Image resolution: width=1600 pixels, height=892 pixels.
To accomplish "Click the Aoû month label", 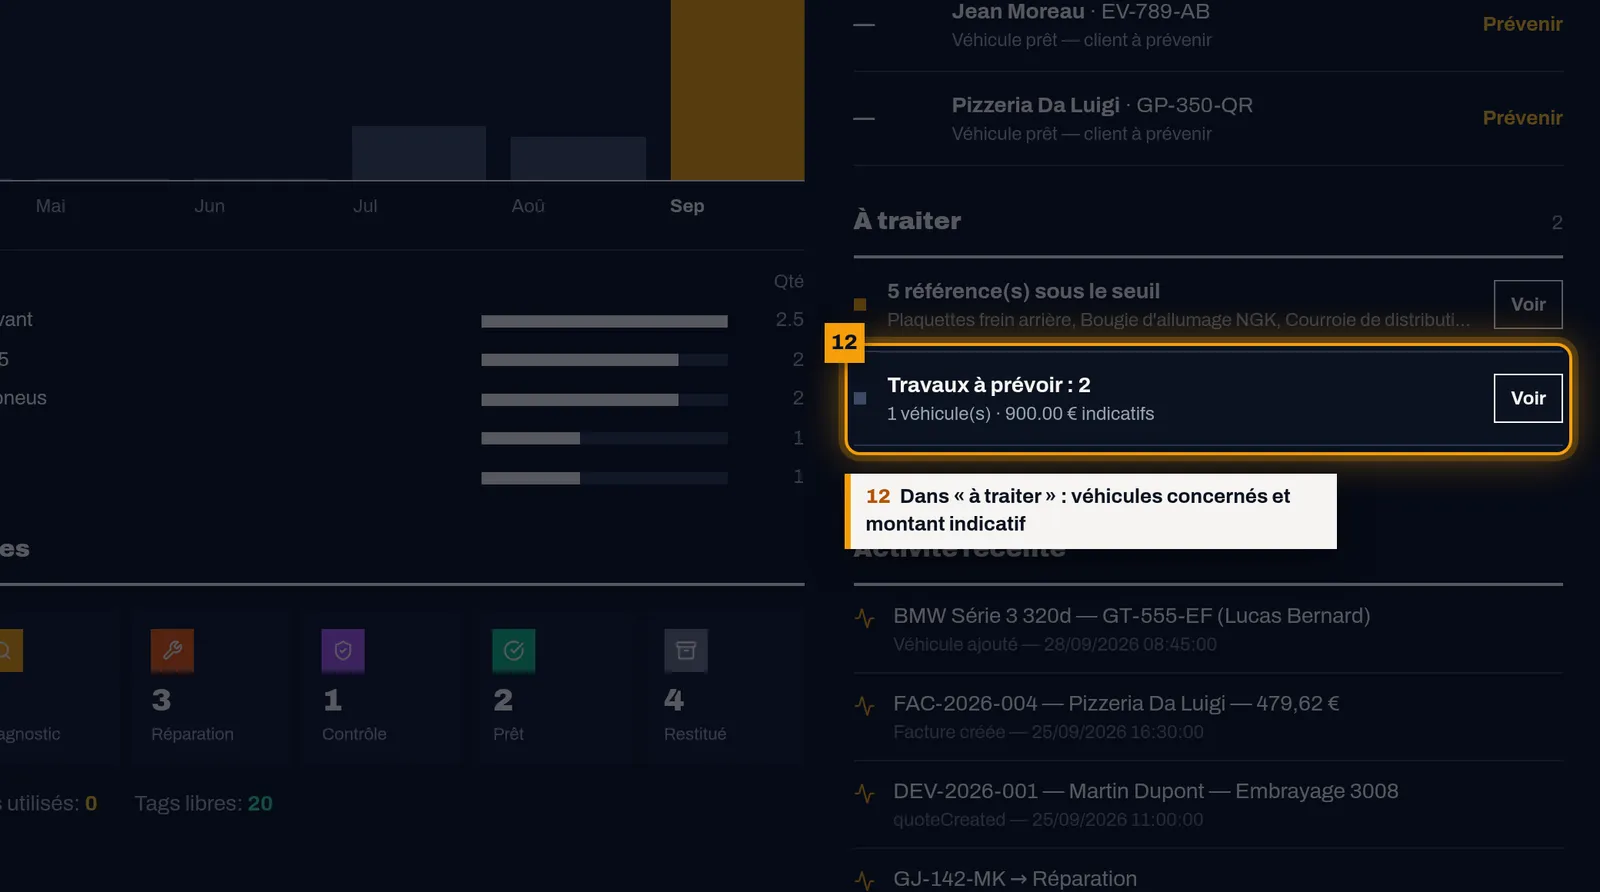I will (x=528, y=206).
